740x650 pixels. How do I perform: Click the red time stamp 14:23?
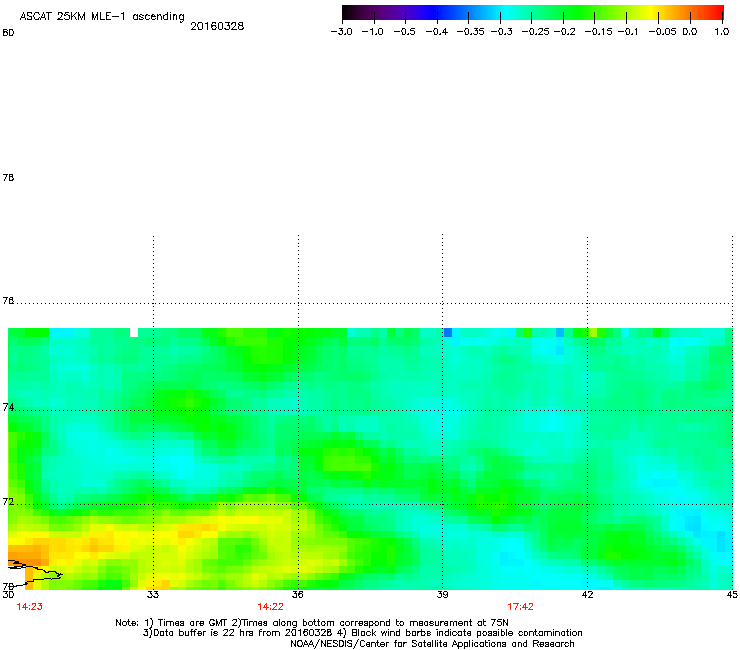point(29,607)
